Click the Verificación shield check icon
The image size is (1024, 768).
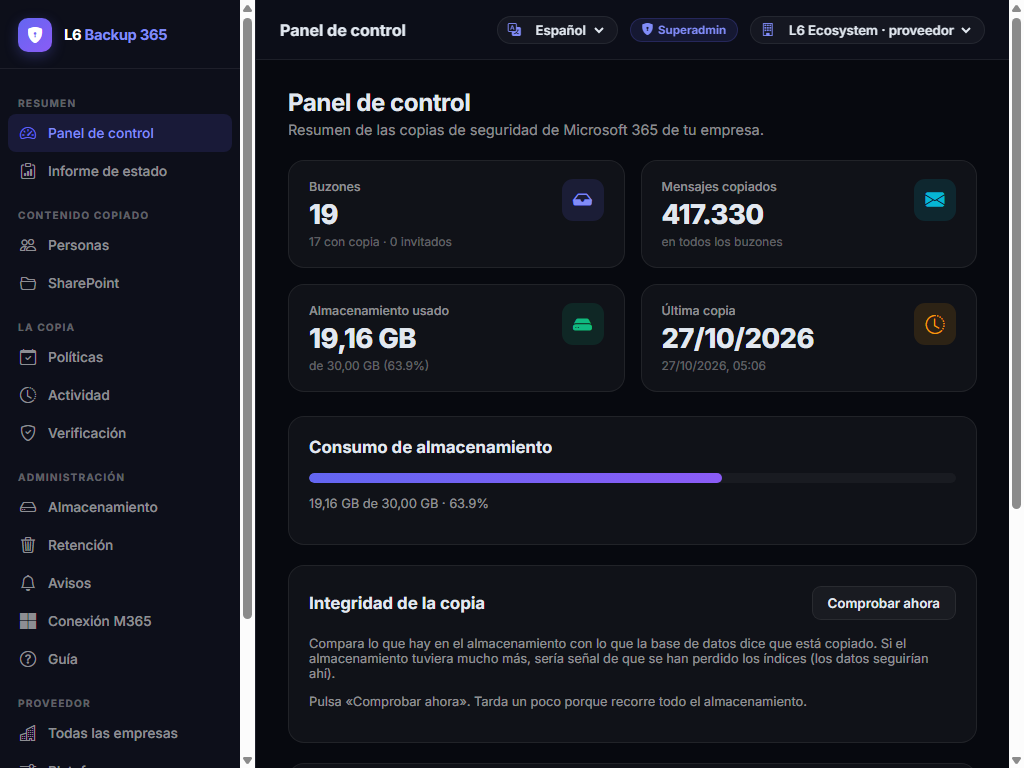pos(28,433)
